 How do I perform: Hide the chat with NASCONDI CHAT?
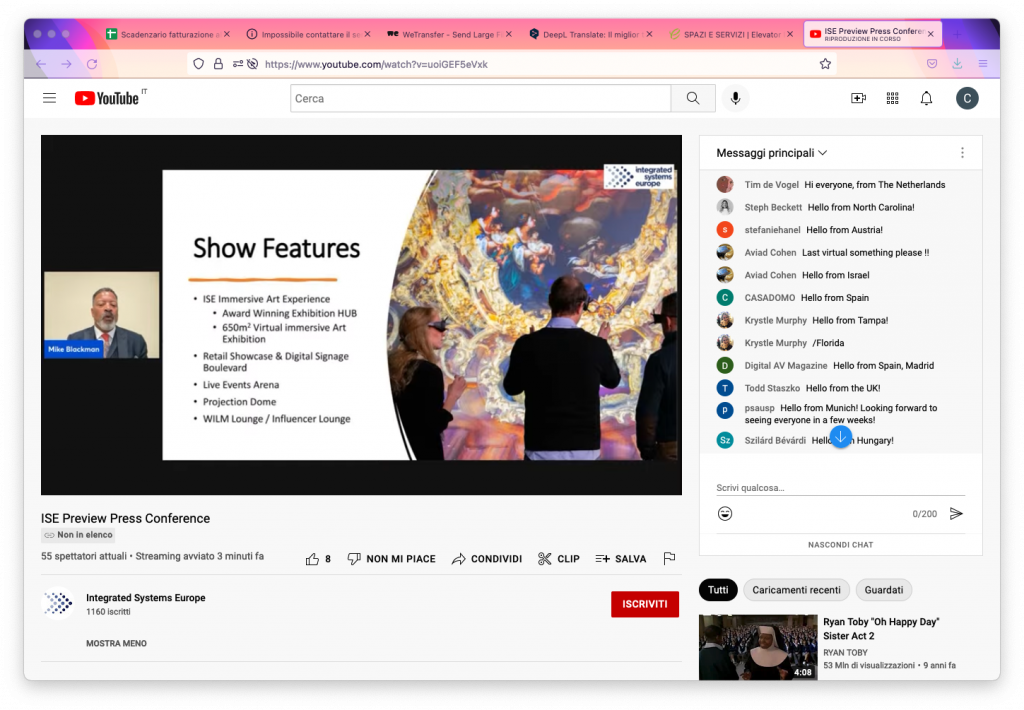pos(840,545)
